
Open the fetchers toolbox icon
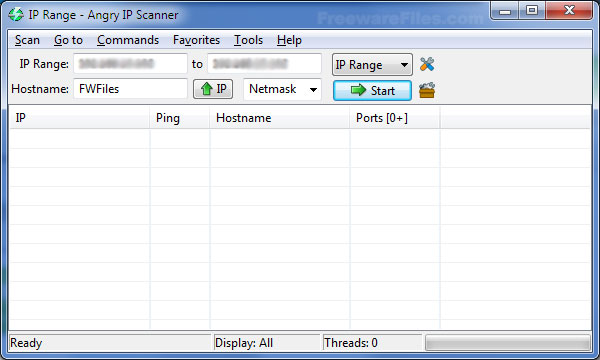[x=427, y=90]
